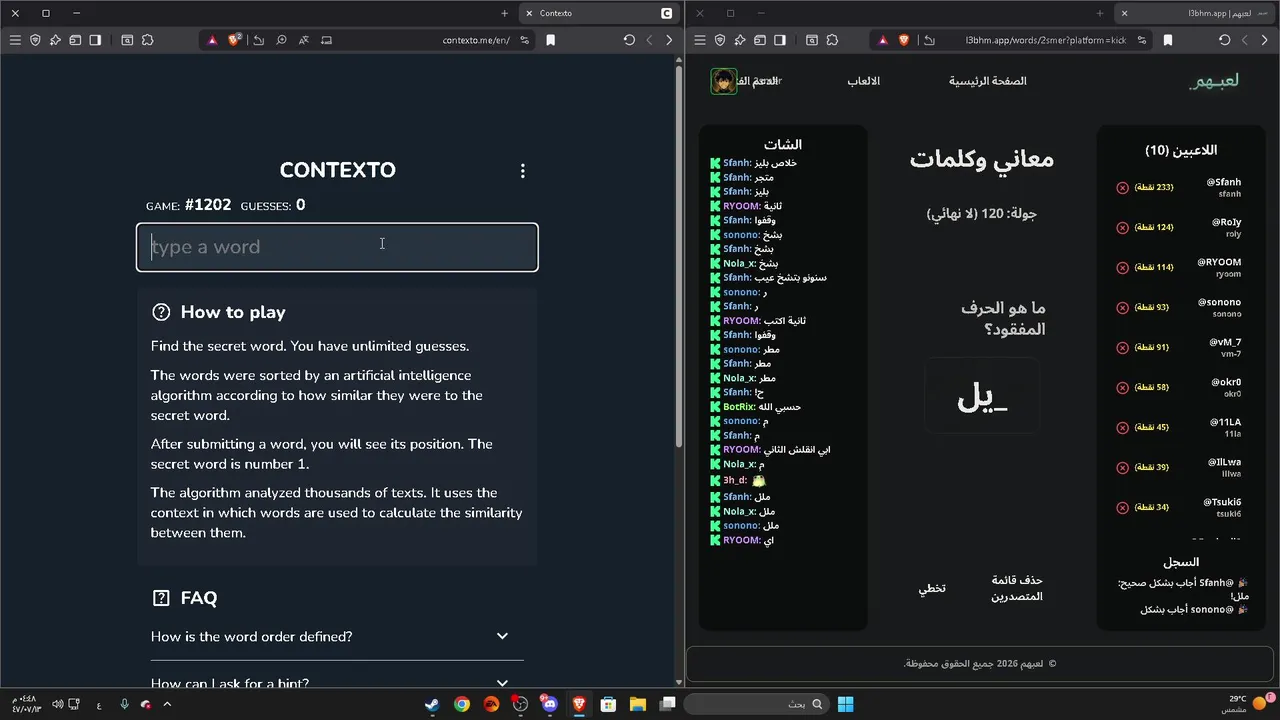Click translate icon in Contexto address bar
1280x720 pixels.
point(303,40)
